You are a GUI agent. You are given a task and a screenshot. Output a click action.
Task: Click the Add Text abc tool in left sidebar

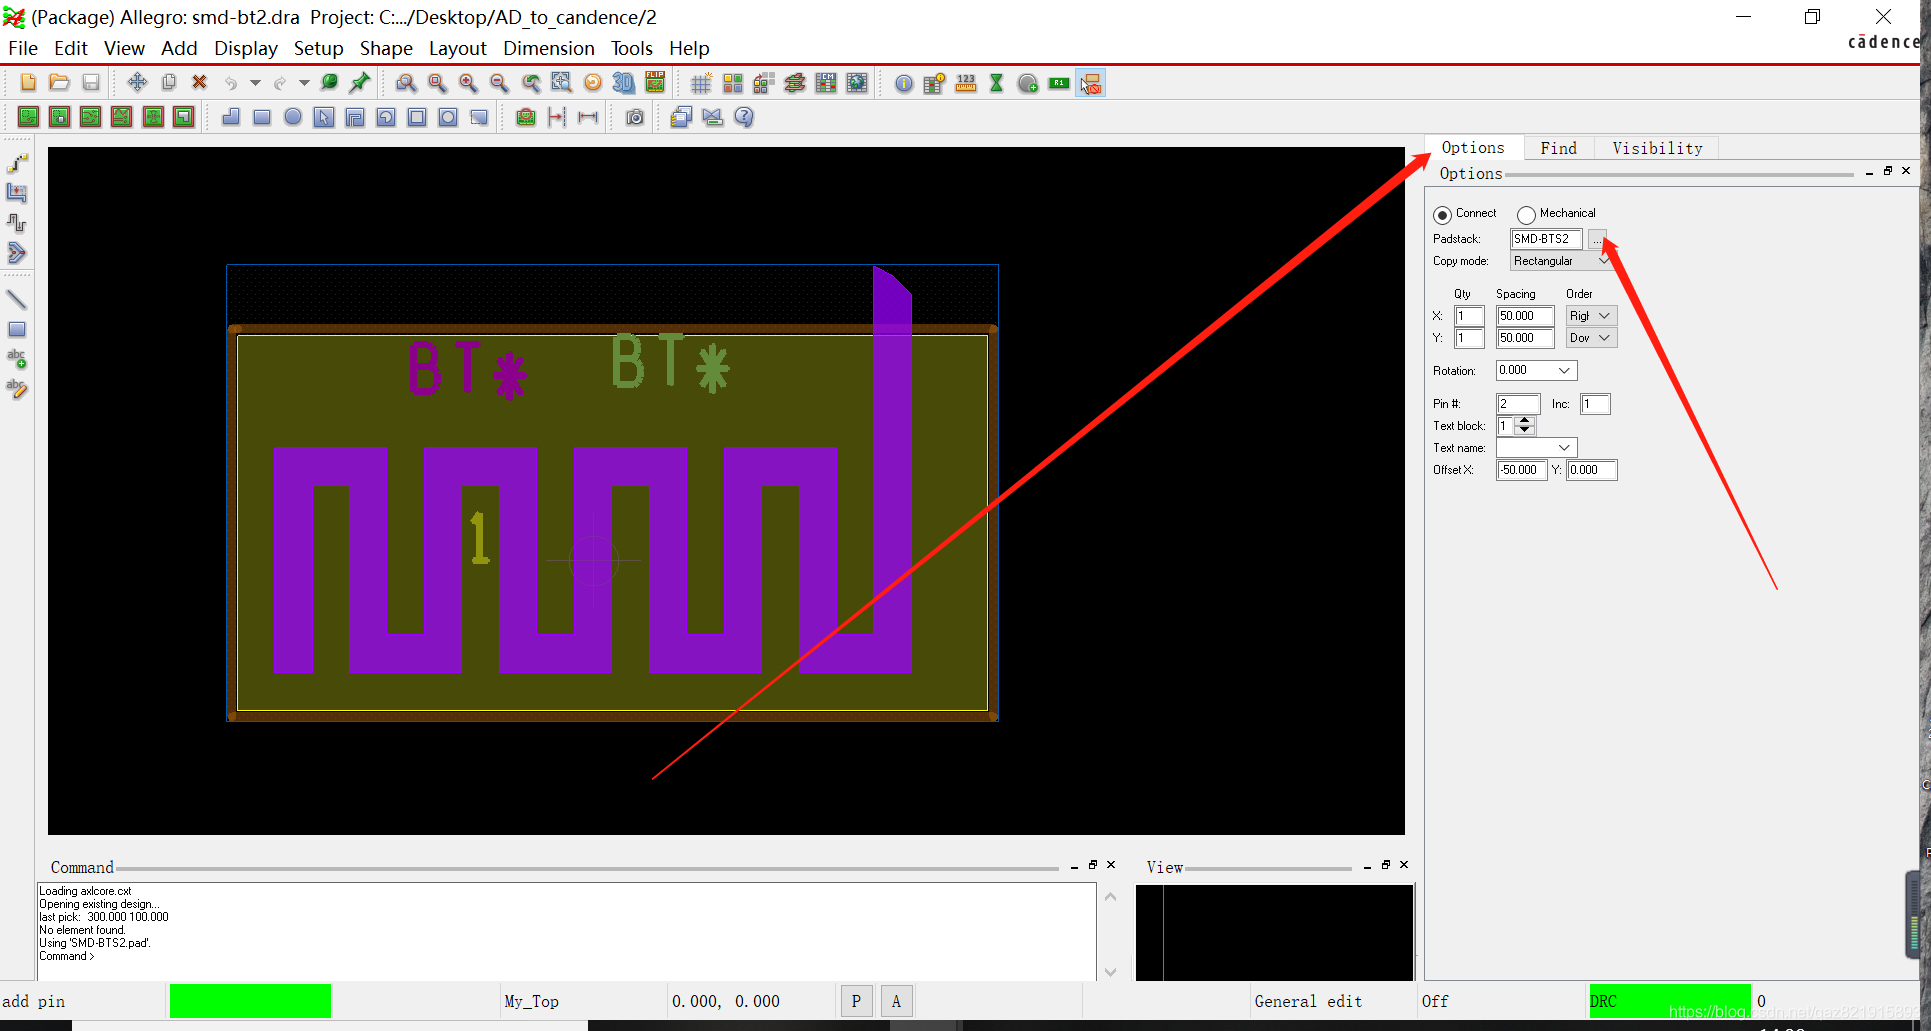tap(17, 358)
